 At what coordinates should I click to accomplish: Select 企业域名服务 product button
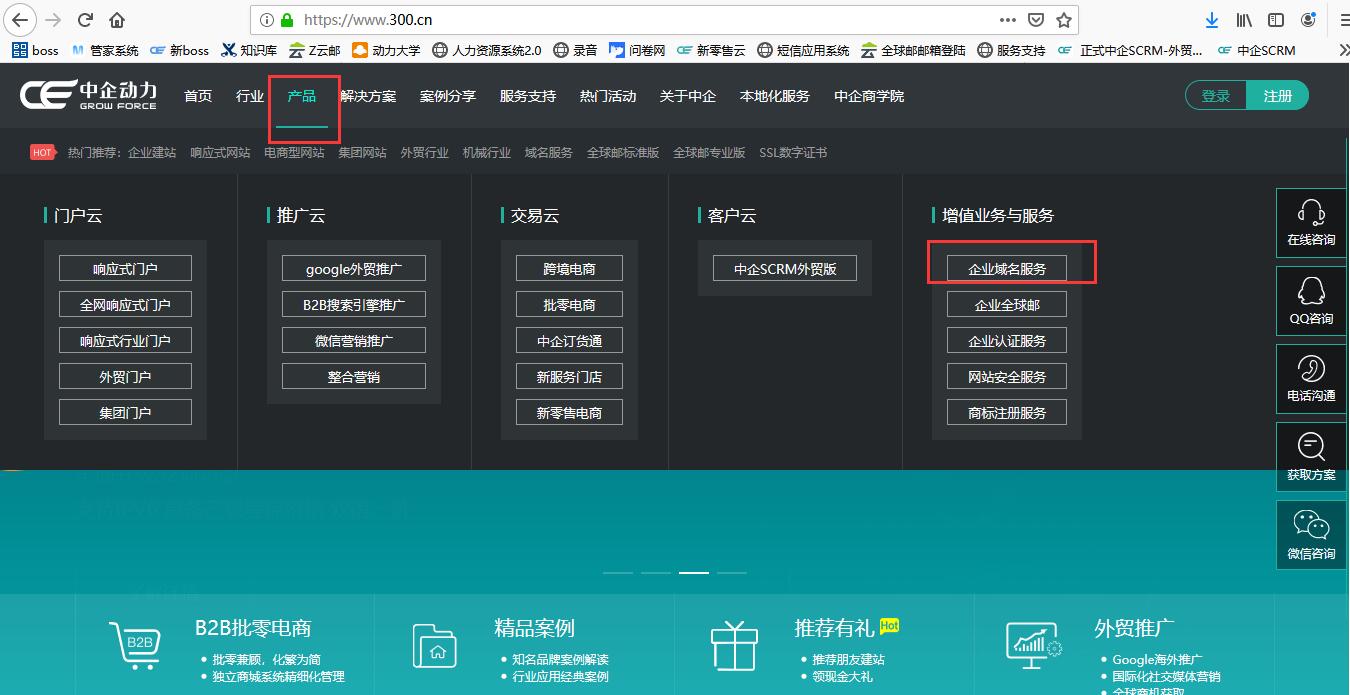(1007, 268)
